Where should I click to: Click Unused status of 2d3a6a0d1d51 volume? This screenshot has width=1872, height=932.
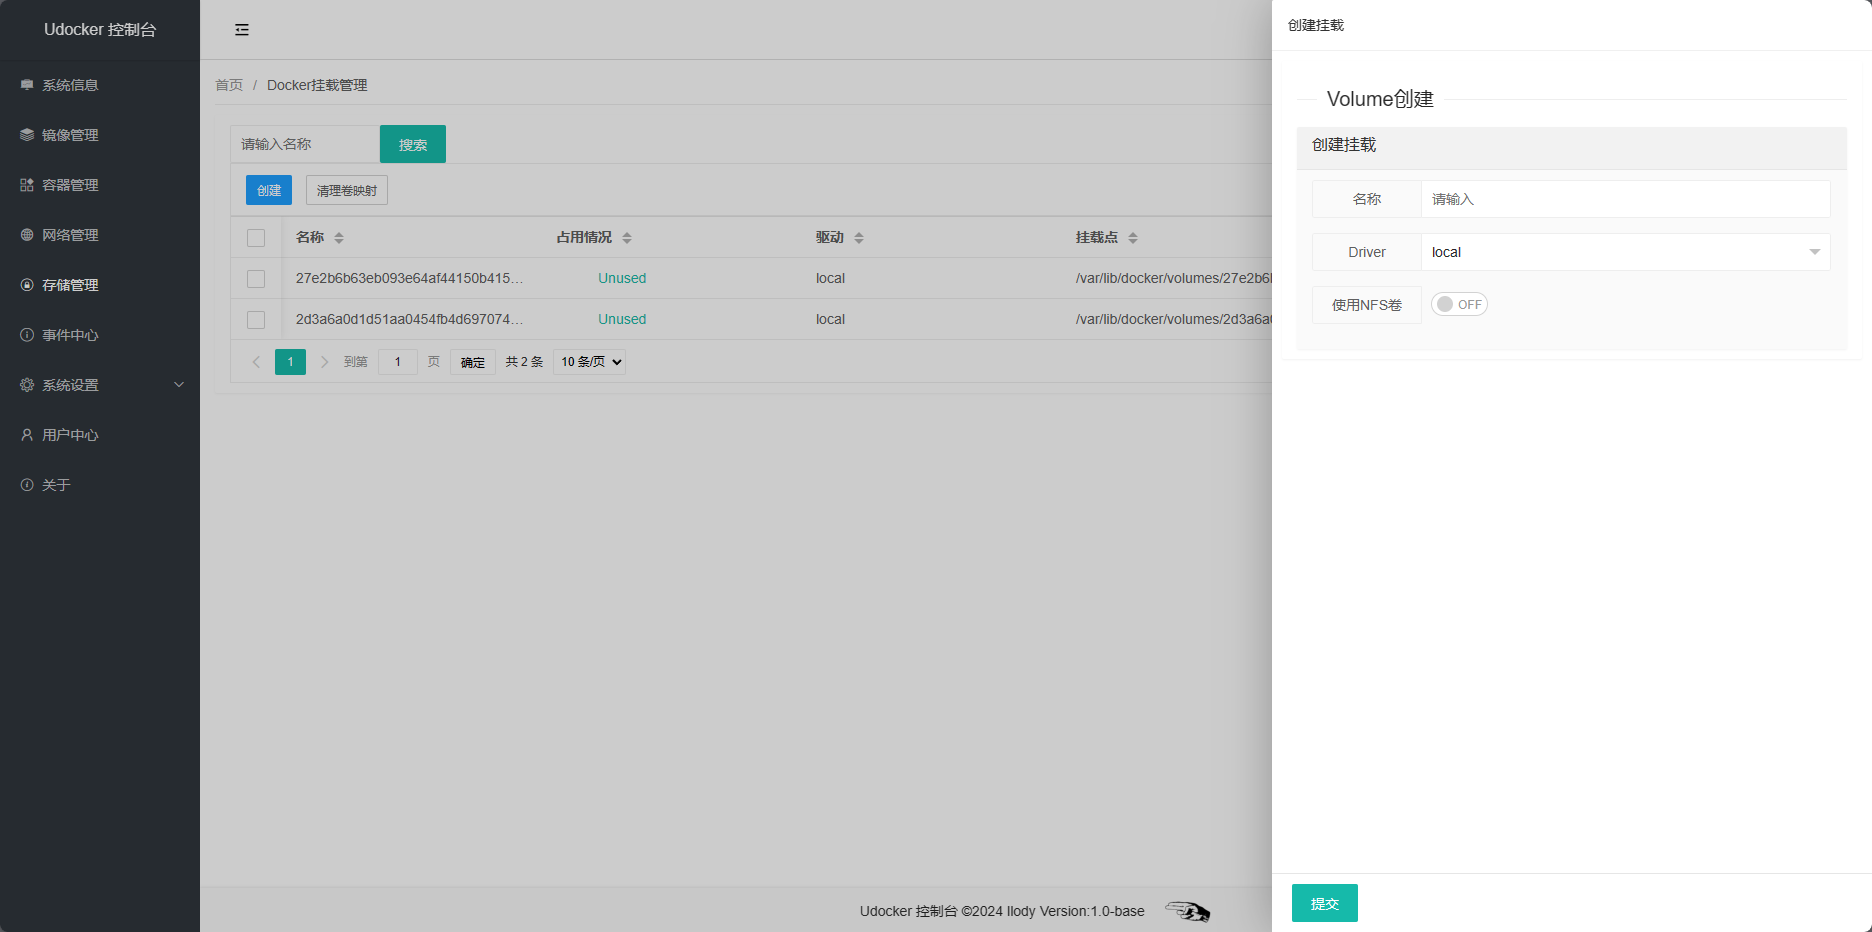click(622, 319)
